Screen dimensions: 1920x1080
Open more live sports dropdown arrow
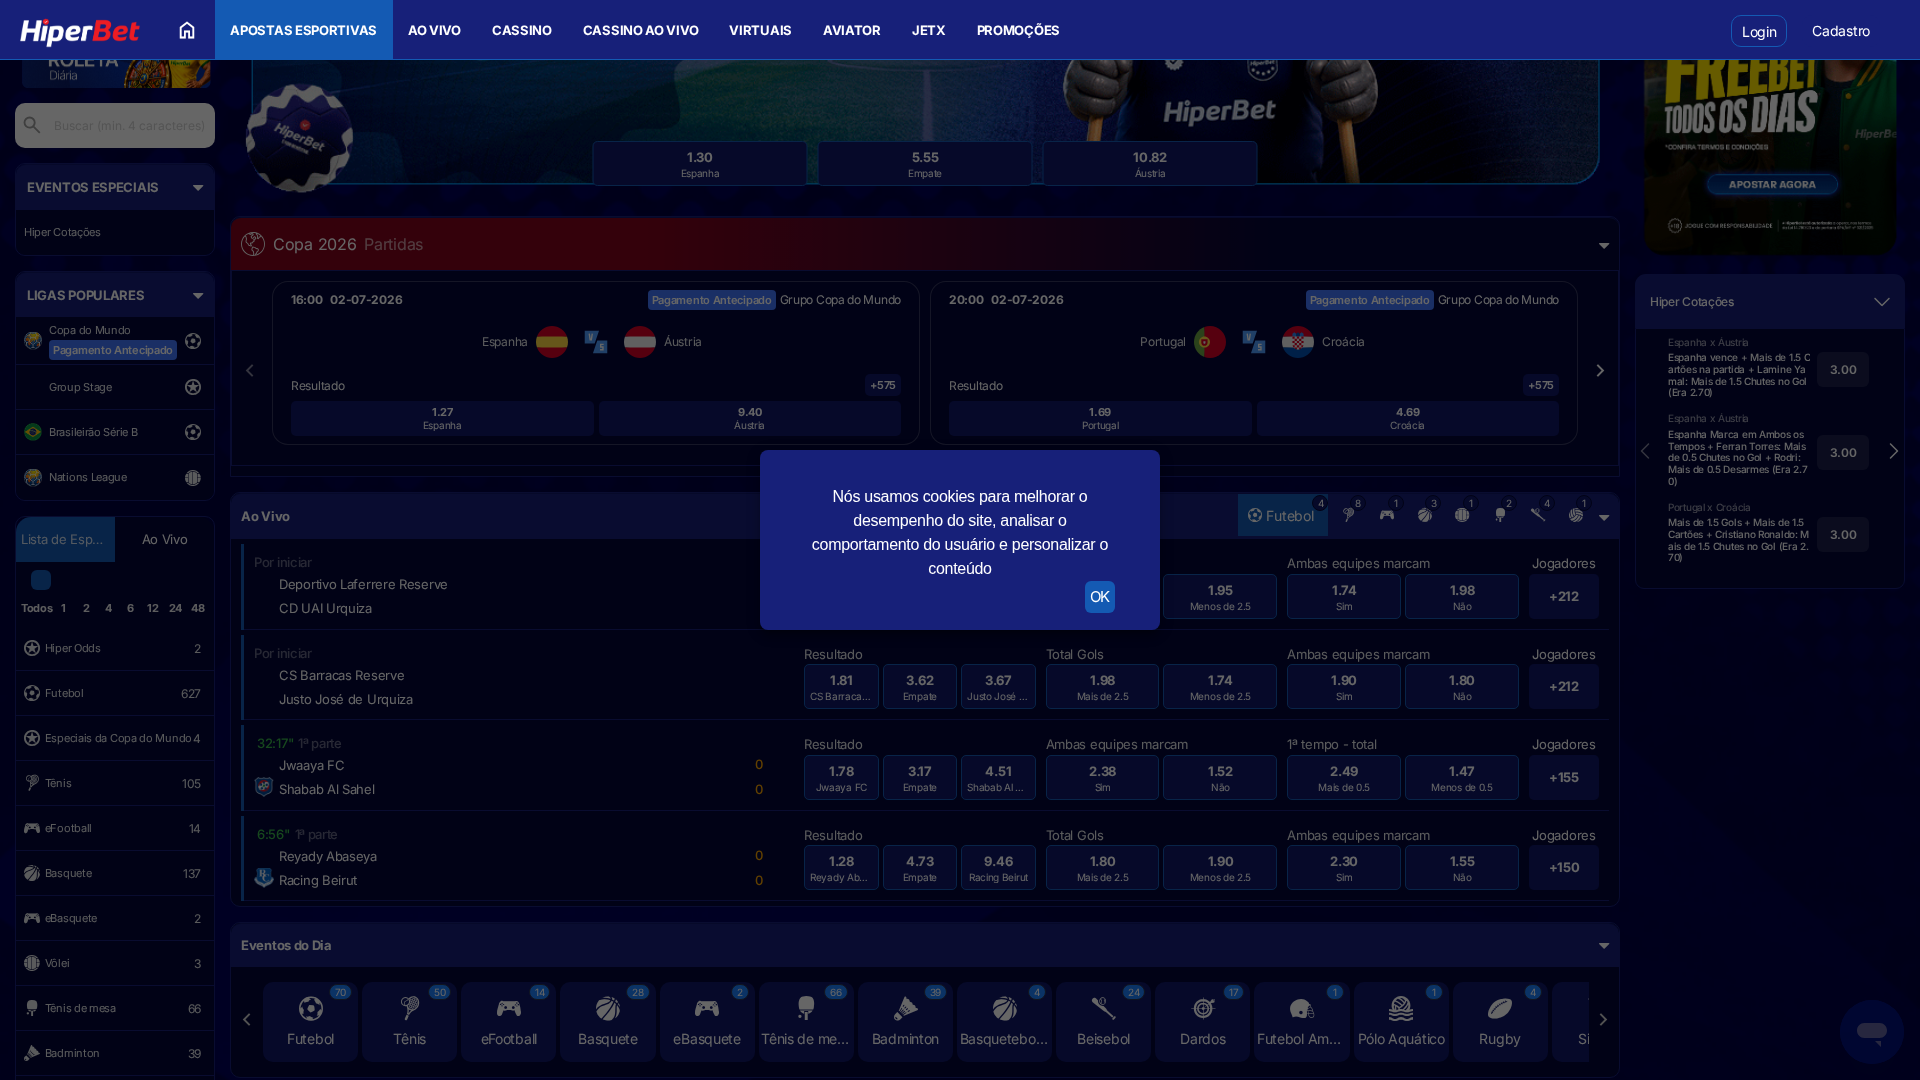[1604, 518]
